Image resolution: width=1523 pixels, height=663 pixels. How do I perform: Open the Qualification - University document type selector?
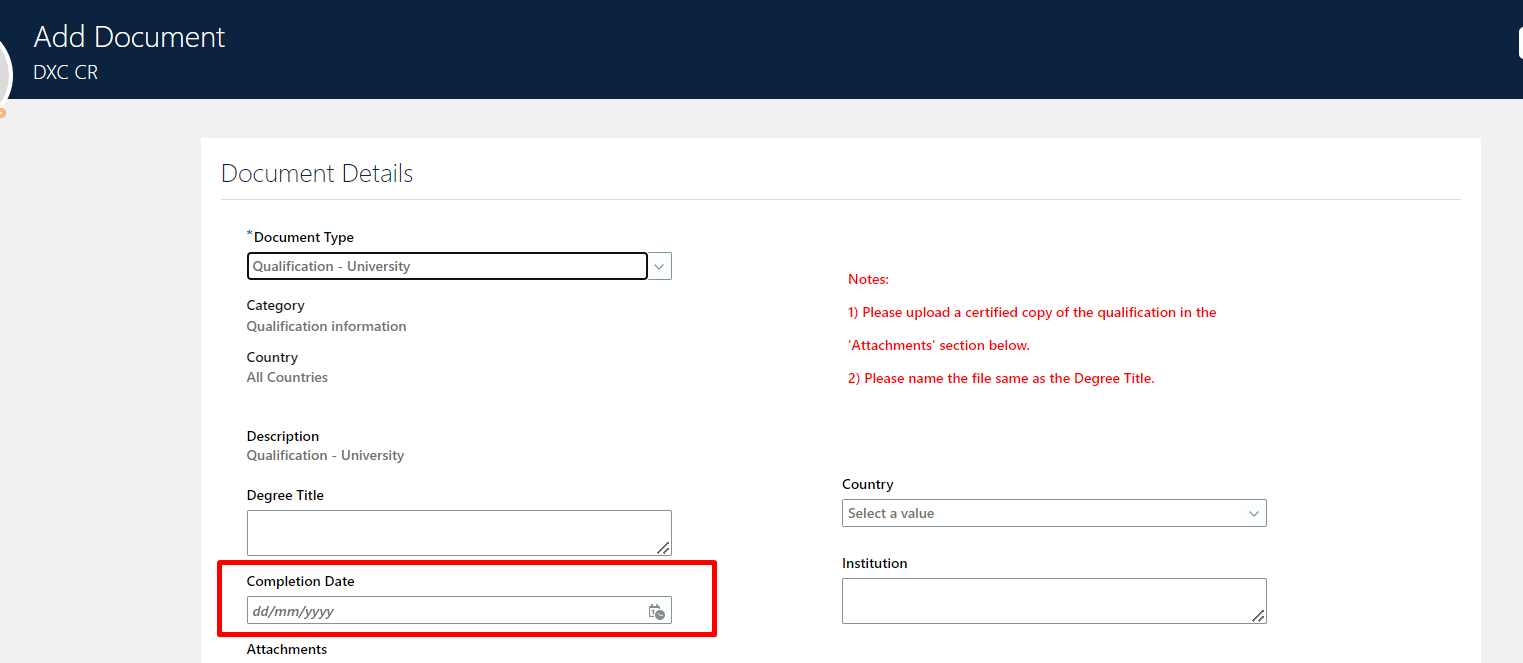click(447, 266)
